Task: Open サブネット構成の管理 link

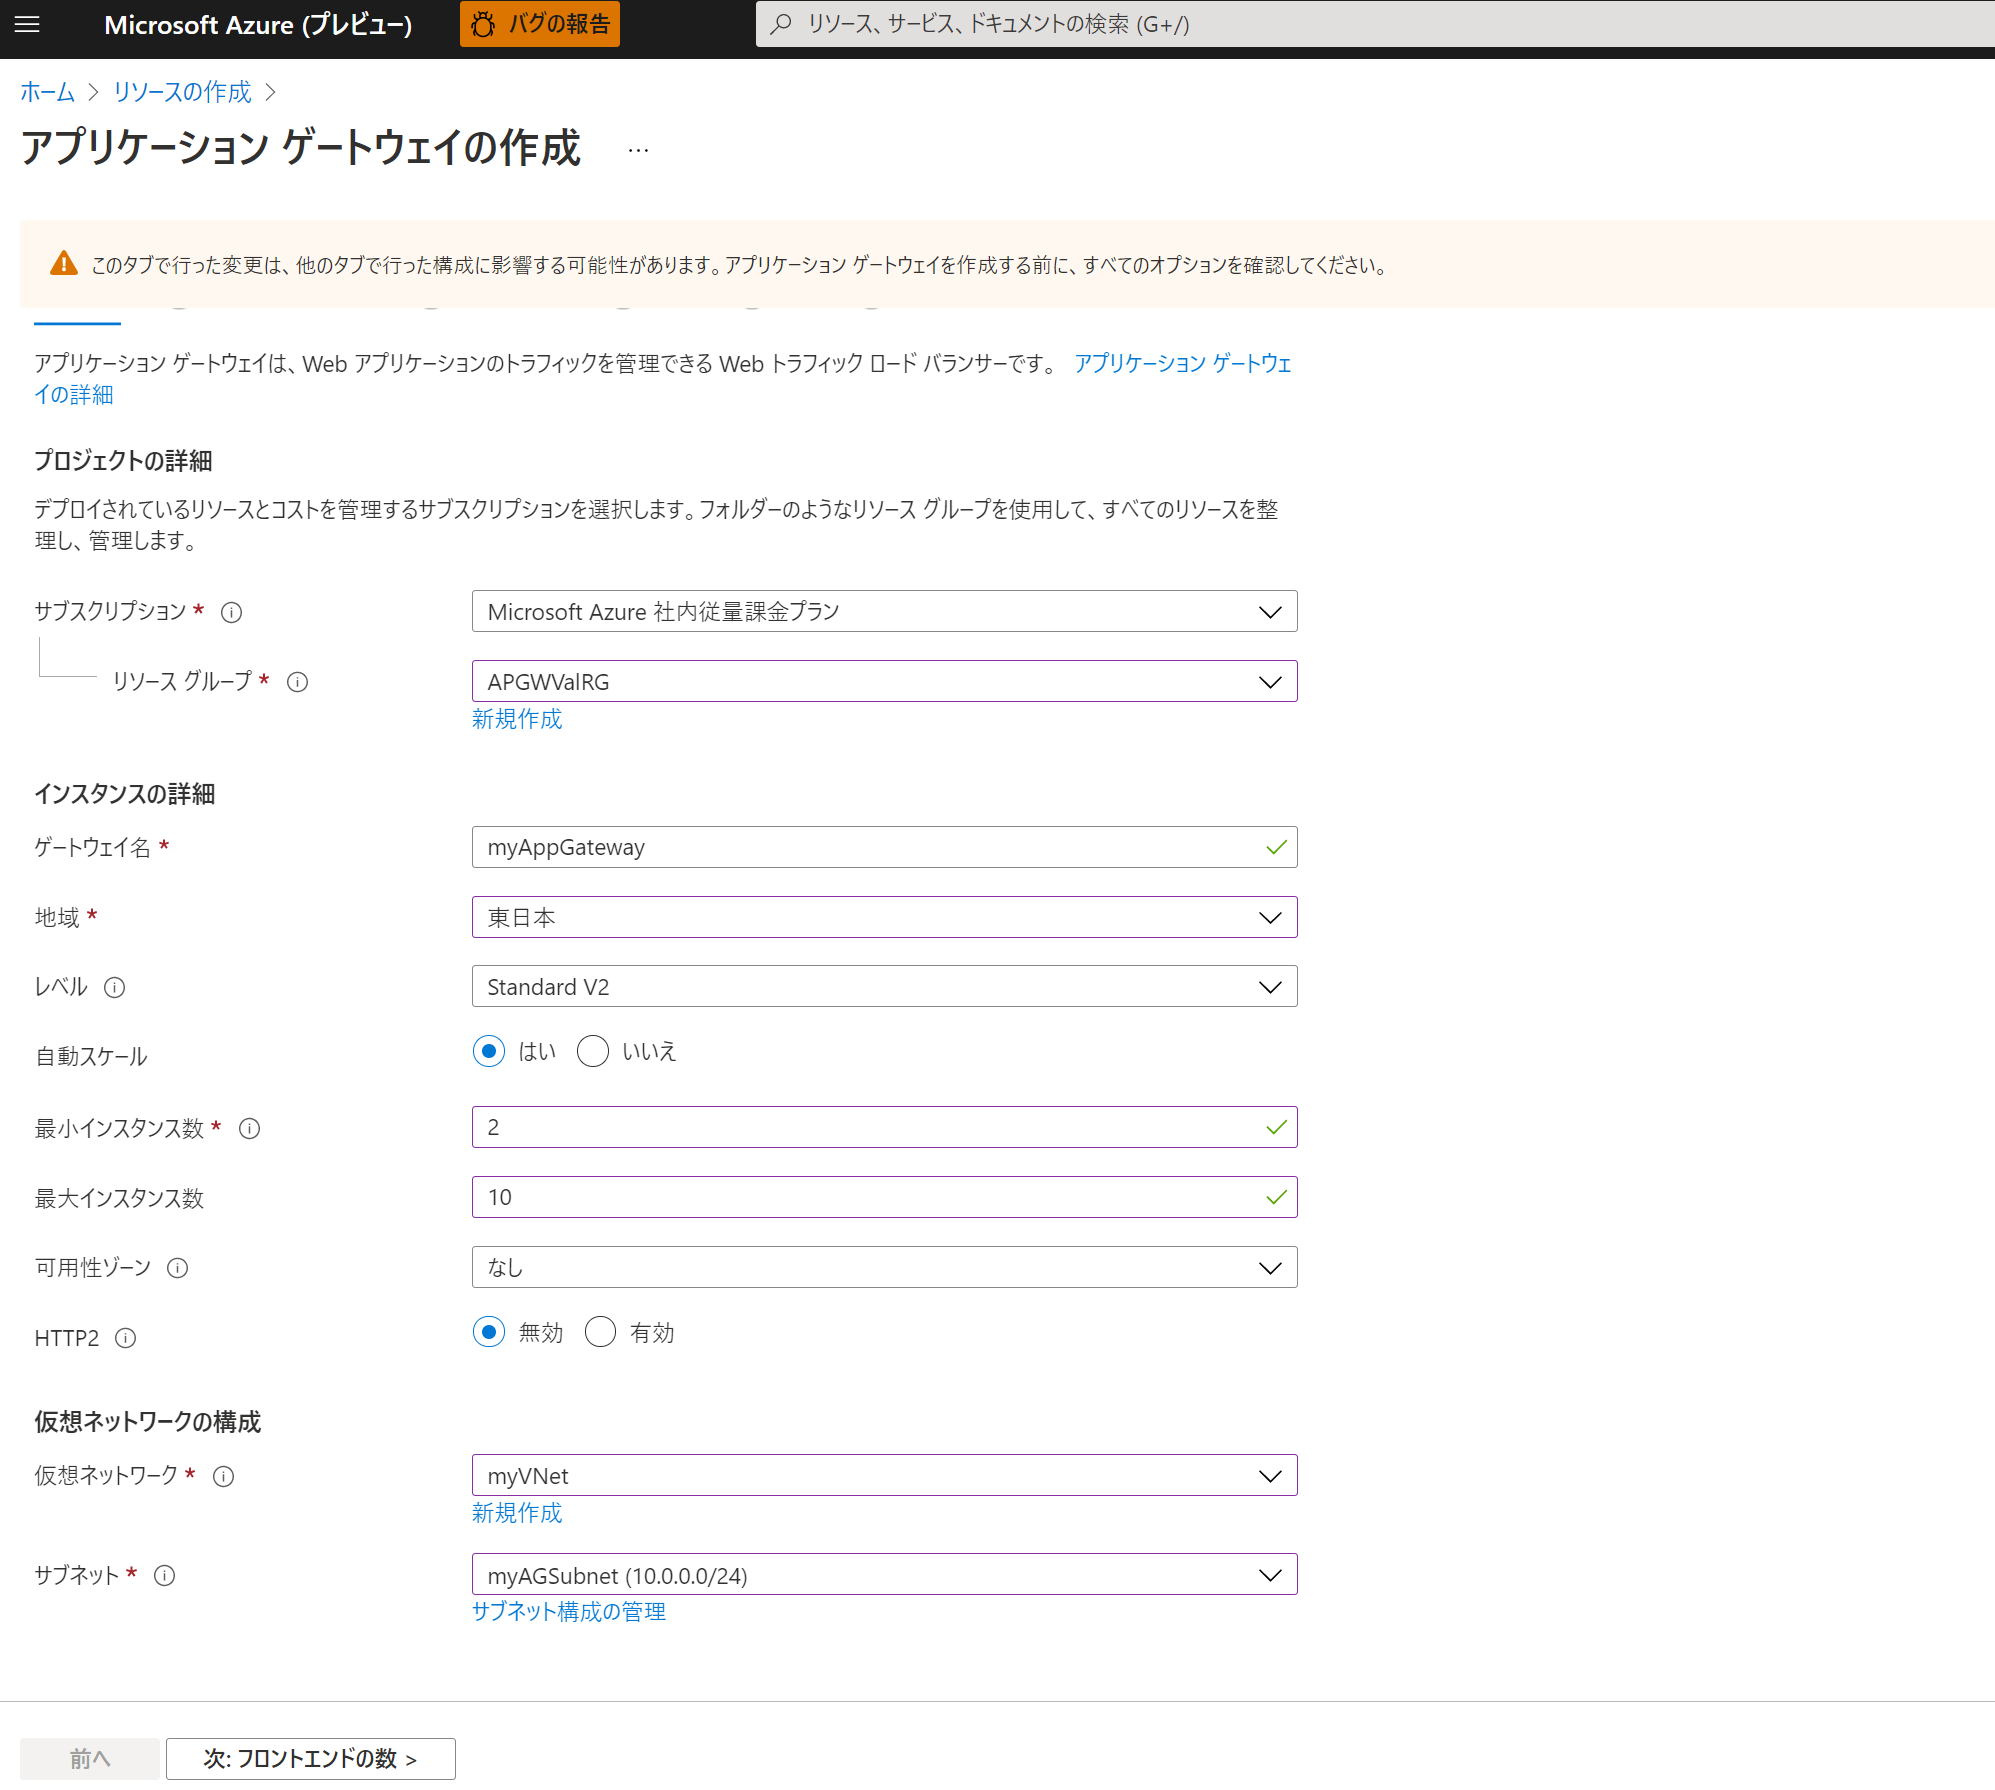Action: [568, 1611]
